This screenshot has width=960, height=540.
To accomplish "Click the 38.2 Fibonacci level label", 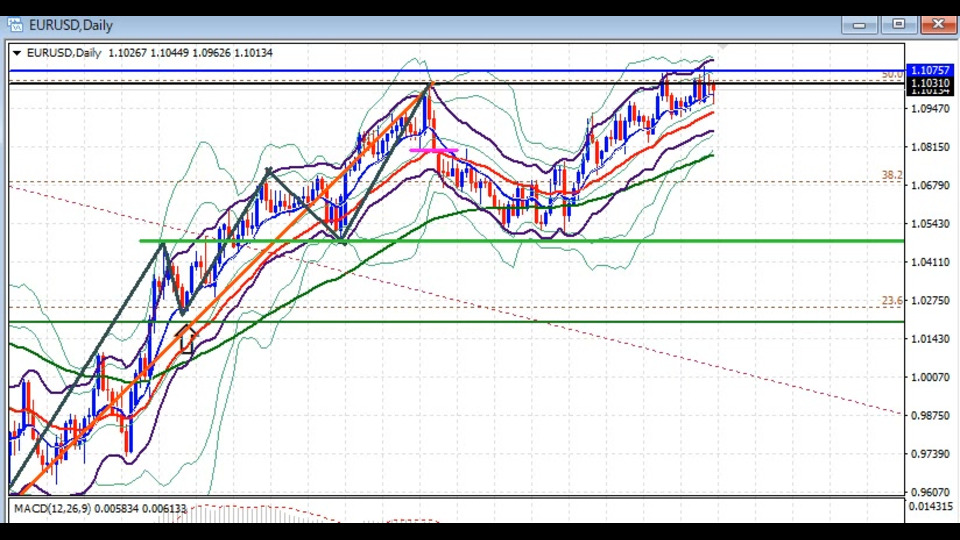I will pos(892,175).
